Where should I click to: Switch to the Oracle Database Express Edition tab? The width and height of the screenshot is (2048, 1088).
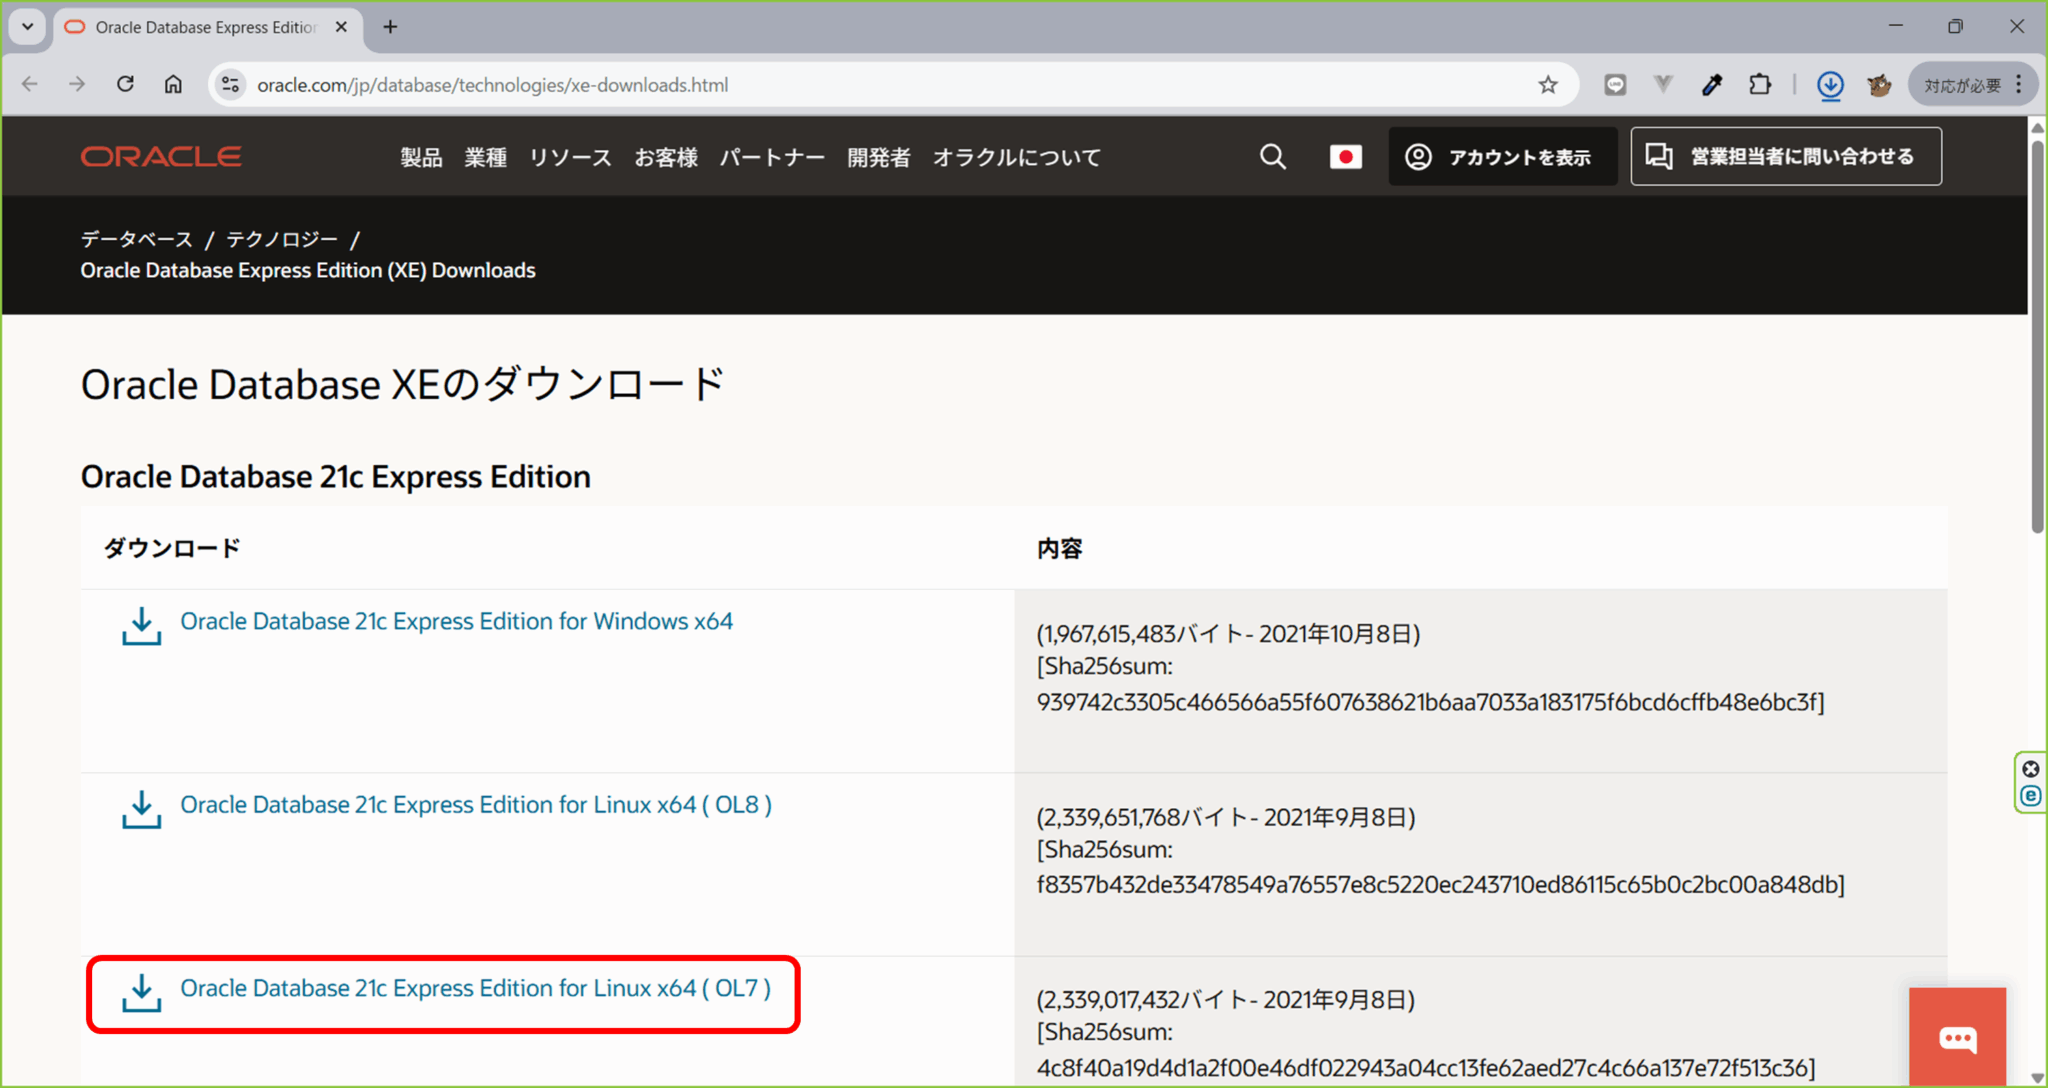(200, 27)
